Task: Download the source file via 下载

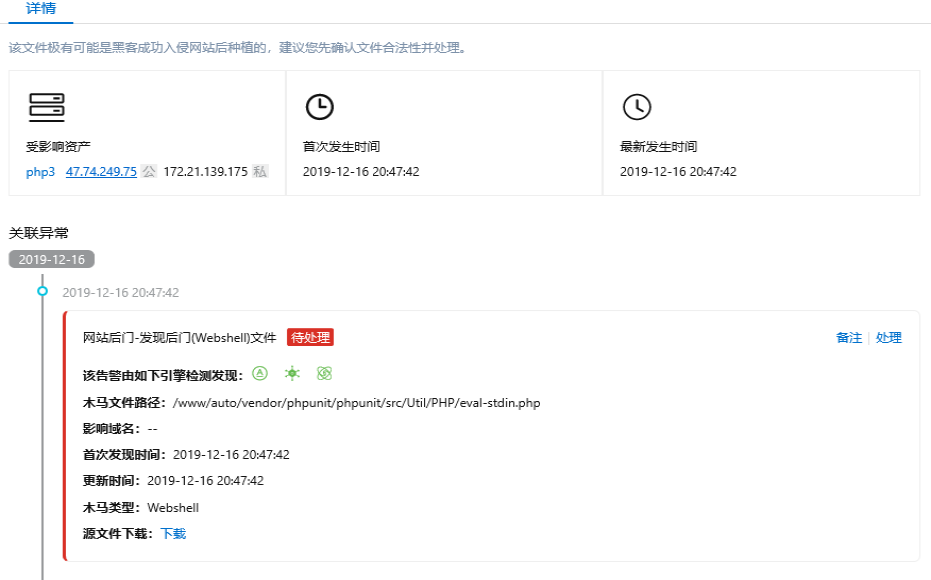Action: click(173, 534)
